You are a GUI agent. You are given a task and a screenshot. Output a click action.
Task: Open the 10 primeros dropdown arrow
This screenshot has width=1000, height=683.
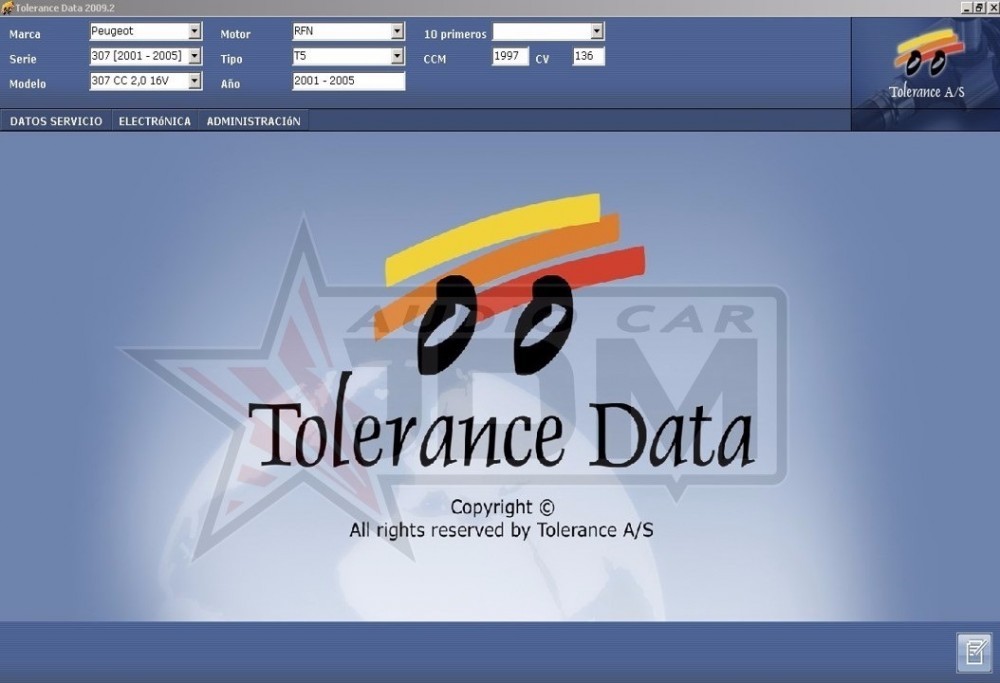(596, 31)
